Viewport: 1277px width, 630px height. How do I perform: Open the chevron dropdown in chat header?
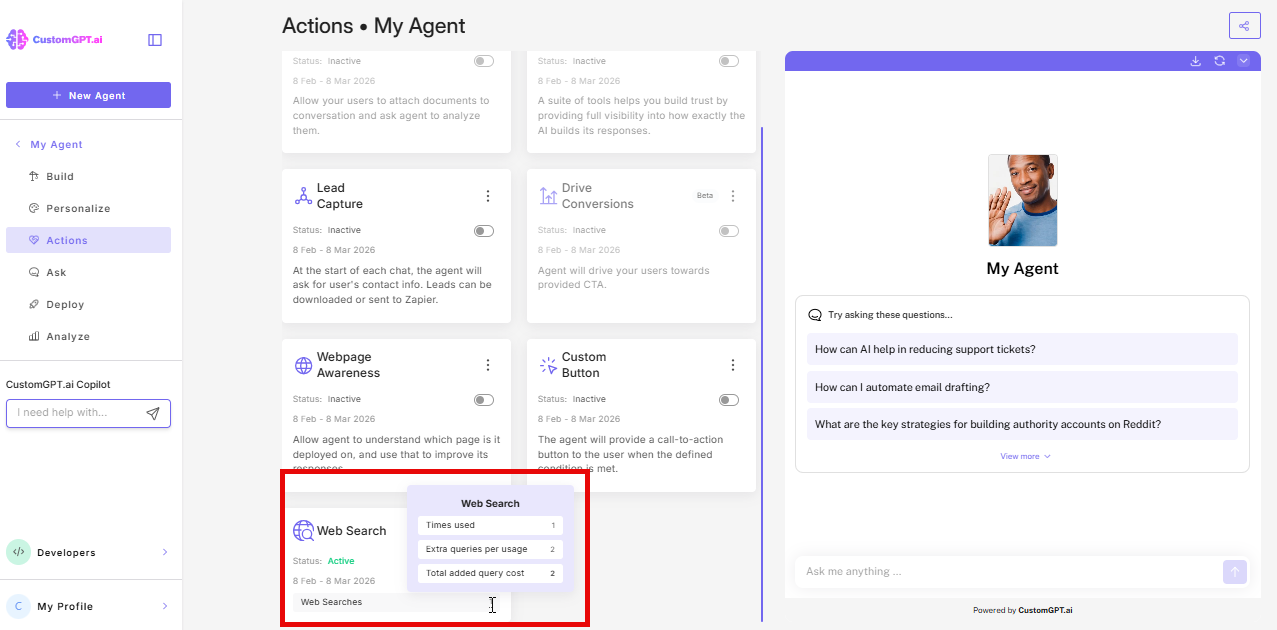pyautogui.click(x=1244, y=61)
